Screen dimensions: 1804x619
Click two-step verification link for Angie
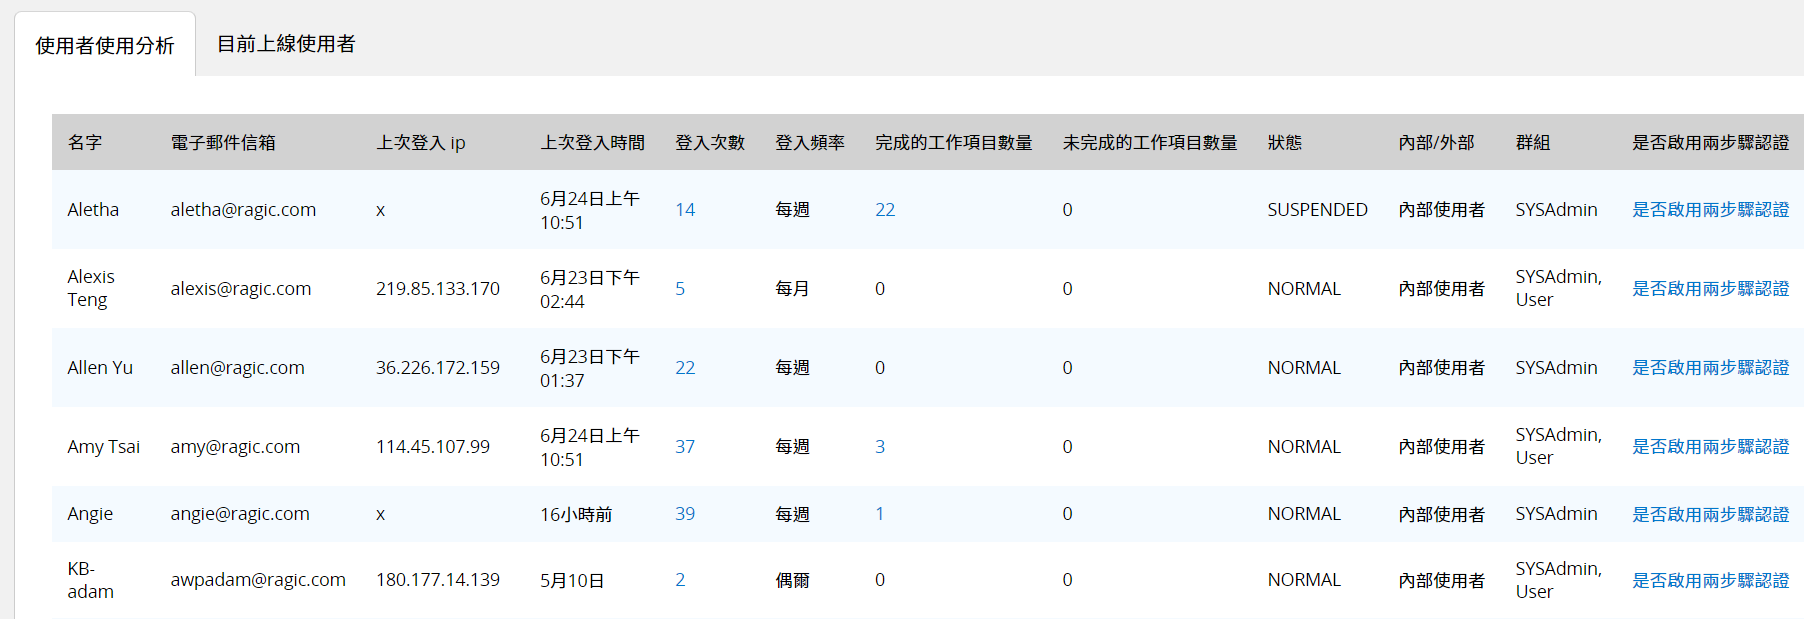pyautogui.click(x=1710, y=514)
